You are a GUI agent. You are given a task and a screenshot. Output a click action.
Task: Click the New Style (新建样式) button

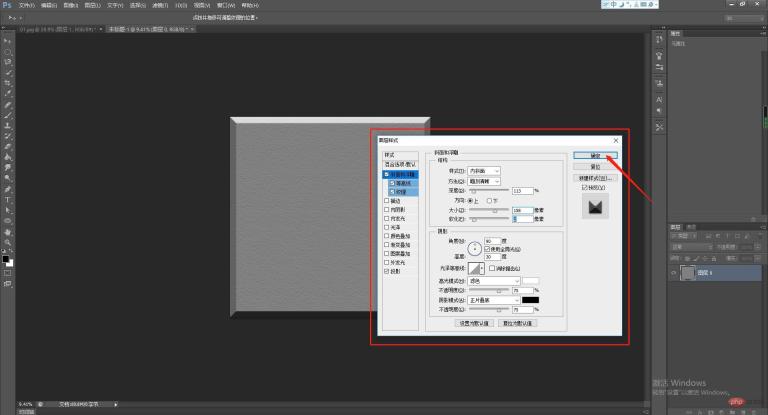coord(596,177)
